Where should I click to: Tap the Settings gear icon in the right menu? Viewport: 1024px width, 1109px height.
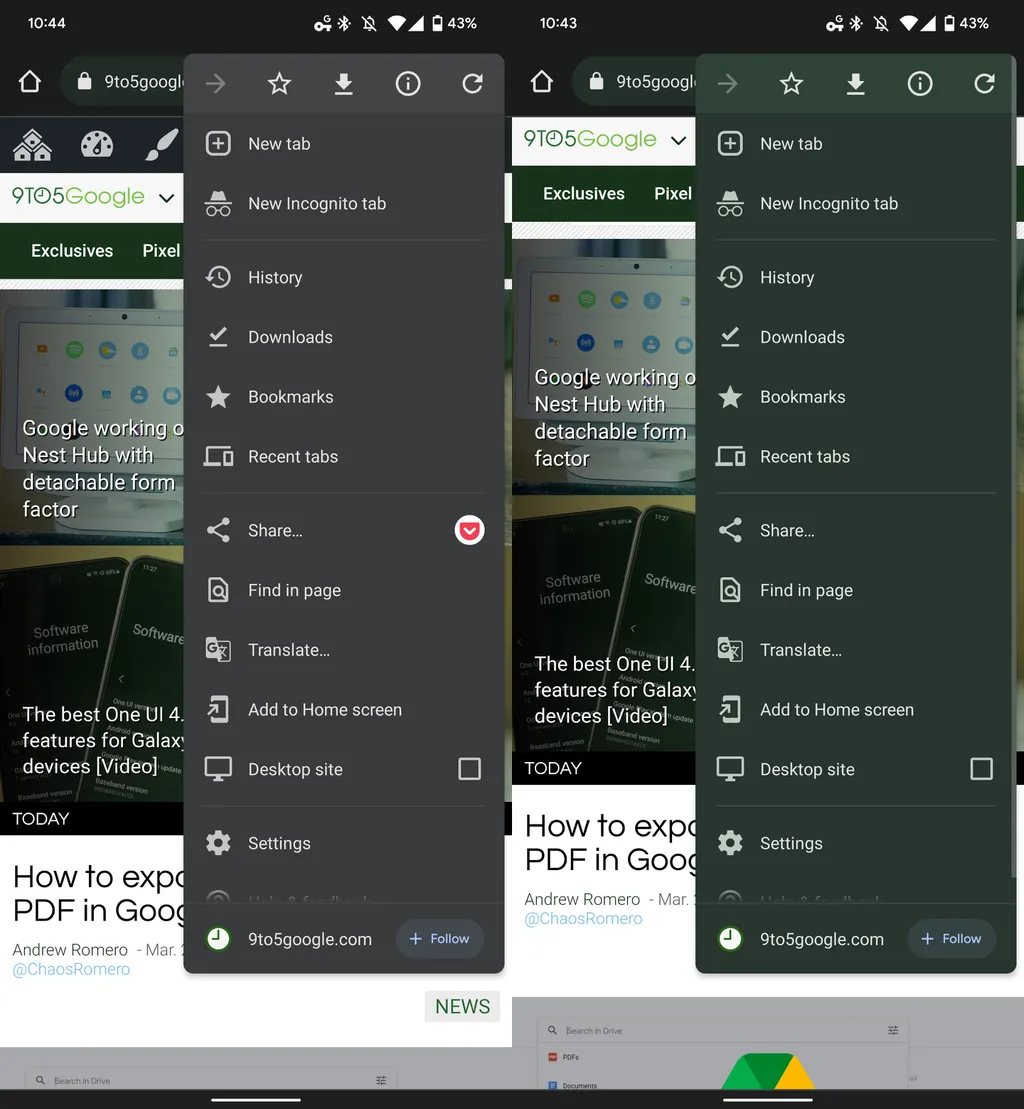point(730,843)
